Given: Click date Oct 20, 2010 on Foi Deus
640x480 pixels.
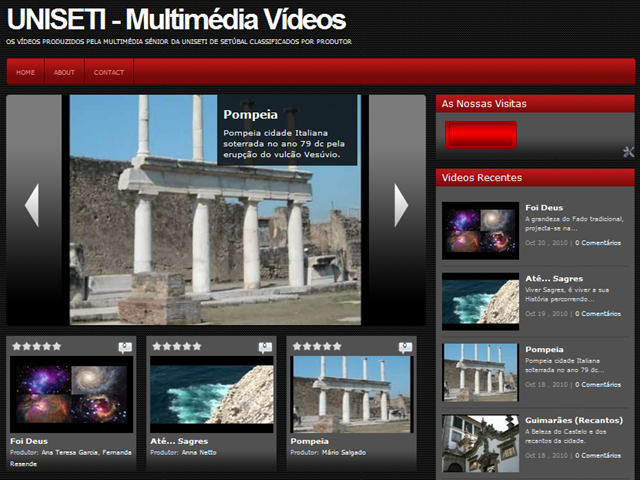Looking at the screenshot, I should click(546, 243).
